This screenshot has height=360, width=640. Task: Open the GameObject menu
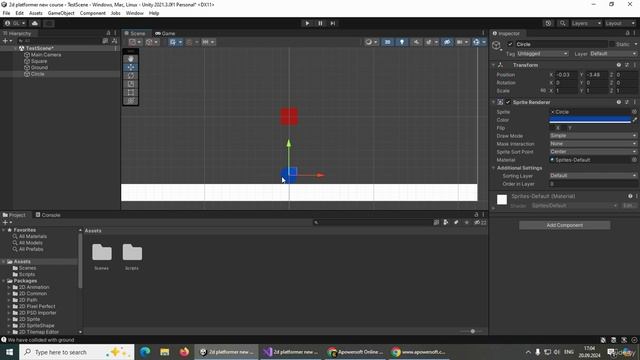pos(61,13)
